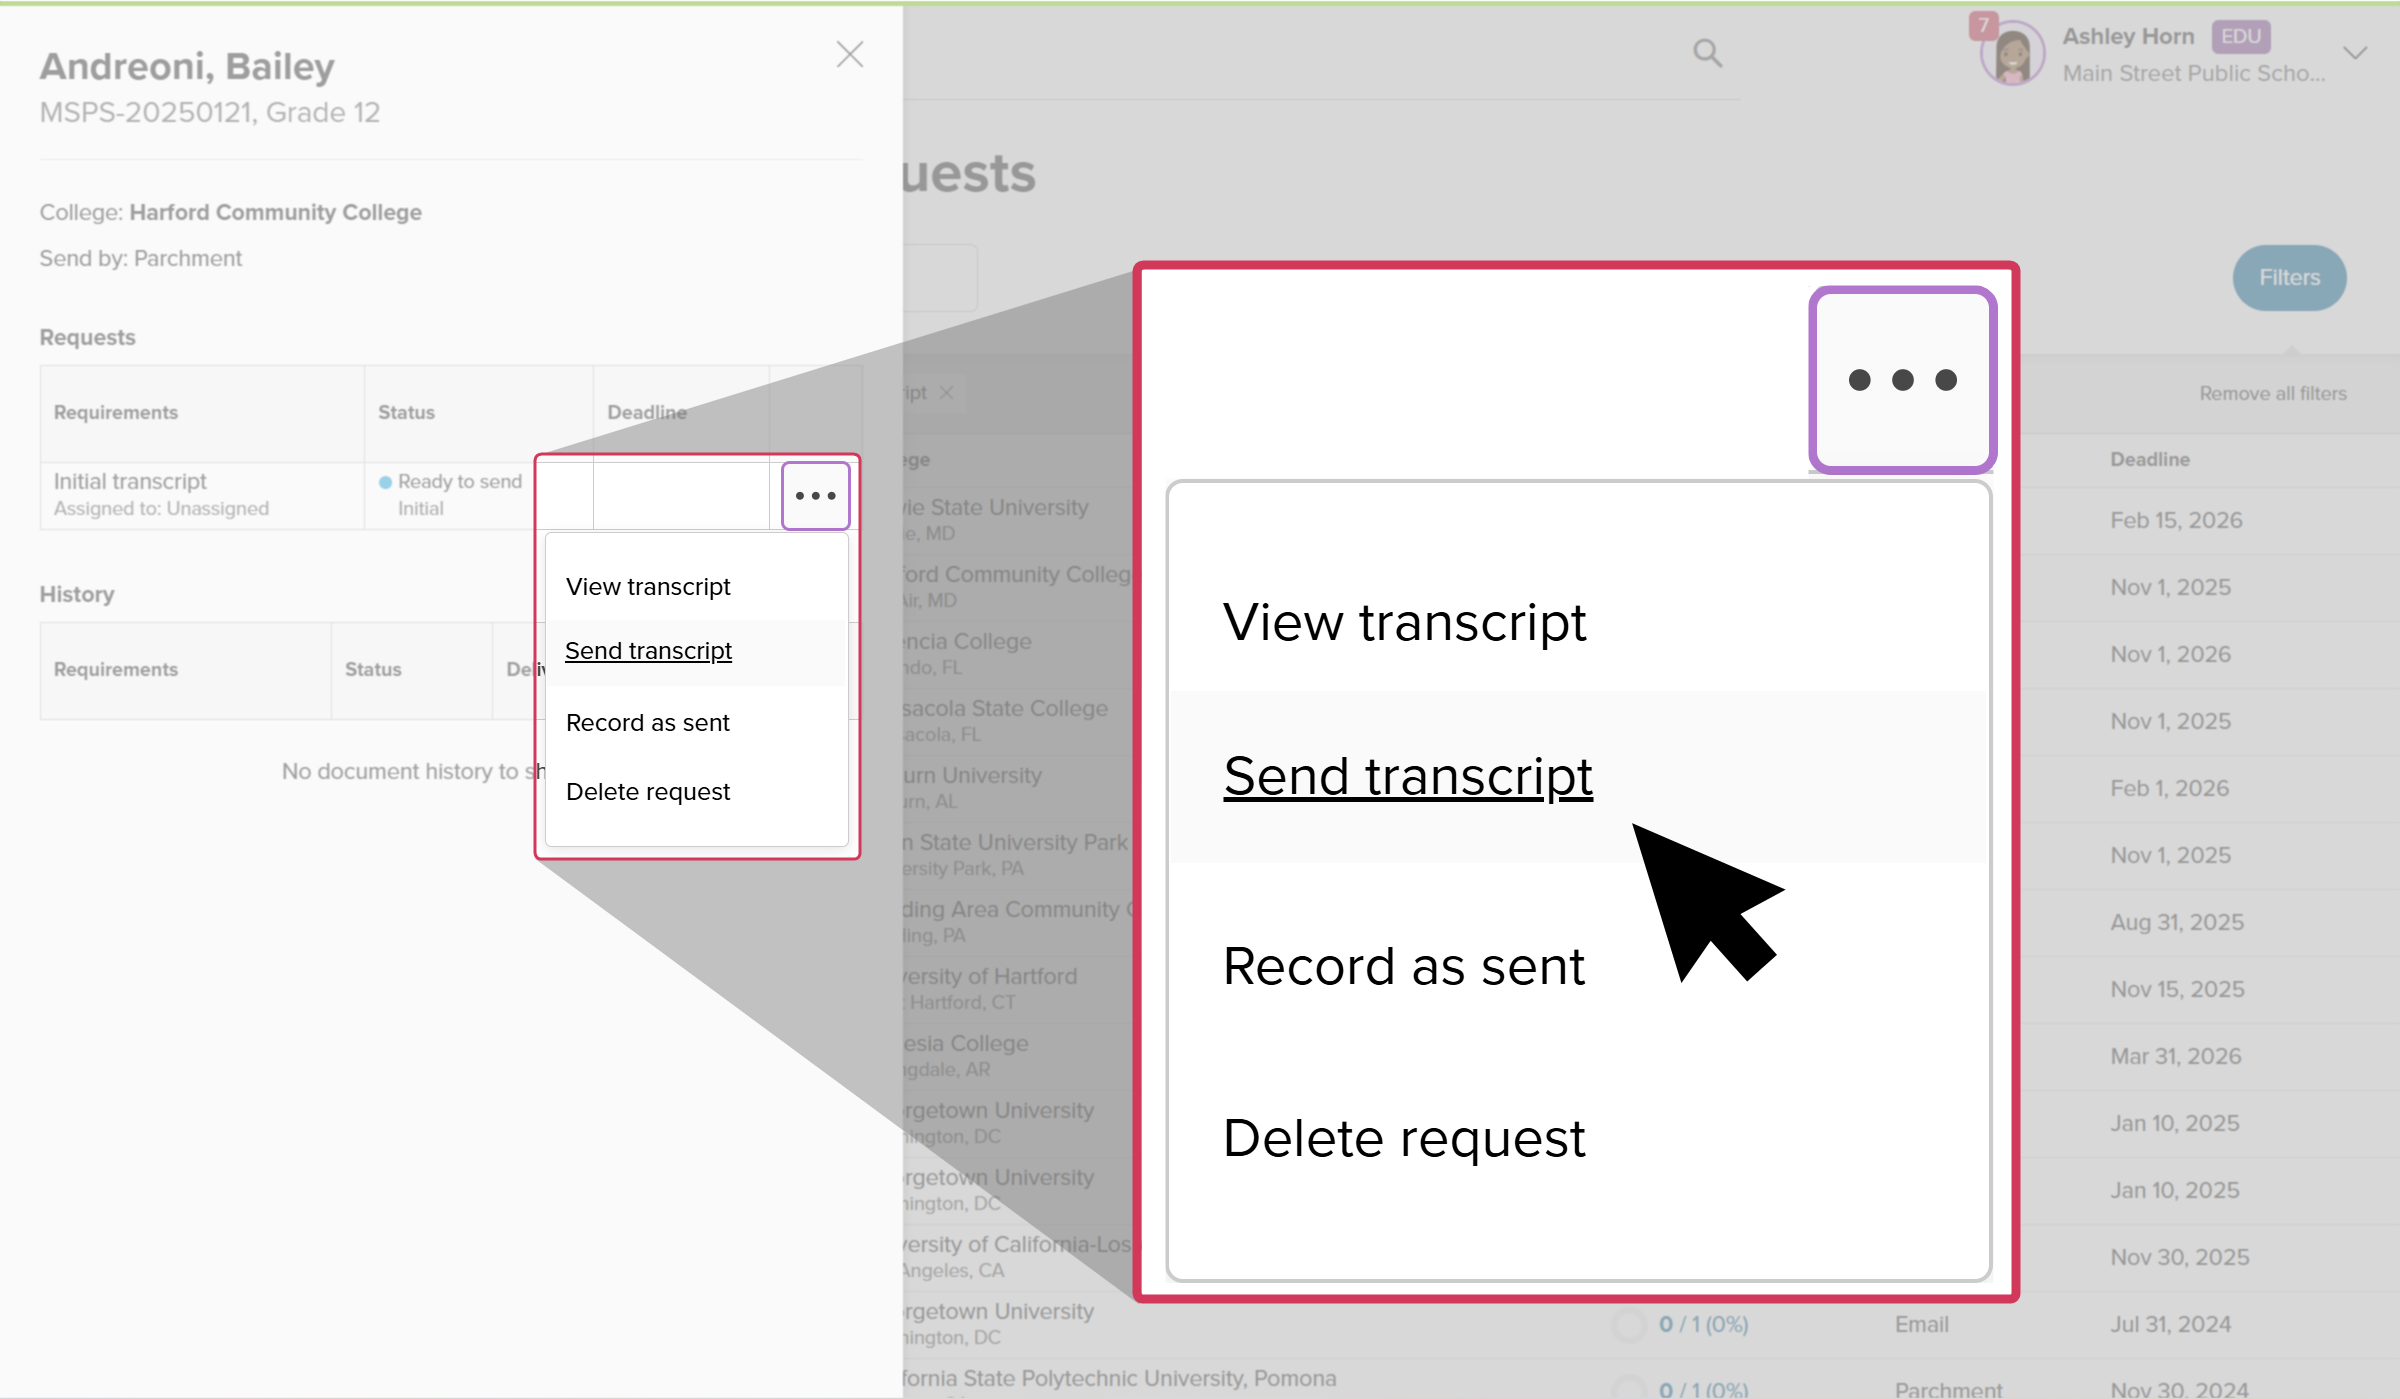Click Ashley Horn's profile avatar
The image size is (2400, 1399).
tap(2012, 55)
